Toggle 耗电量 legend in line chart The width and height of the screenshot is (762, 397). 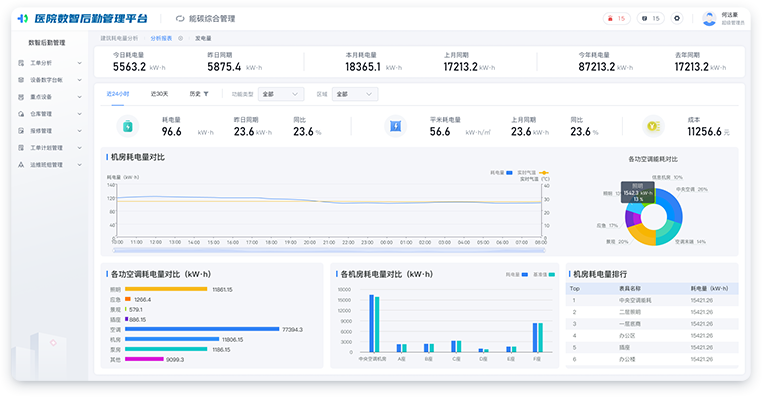(x=501, y=173)
